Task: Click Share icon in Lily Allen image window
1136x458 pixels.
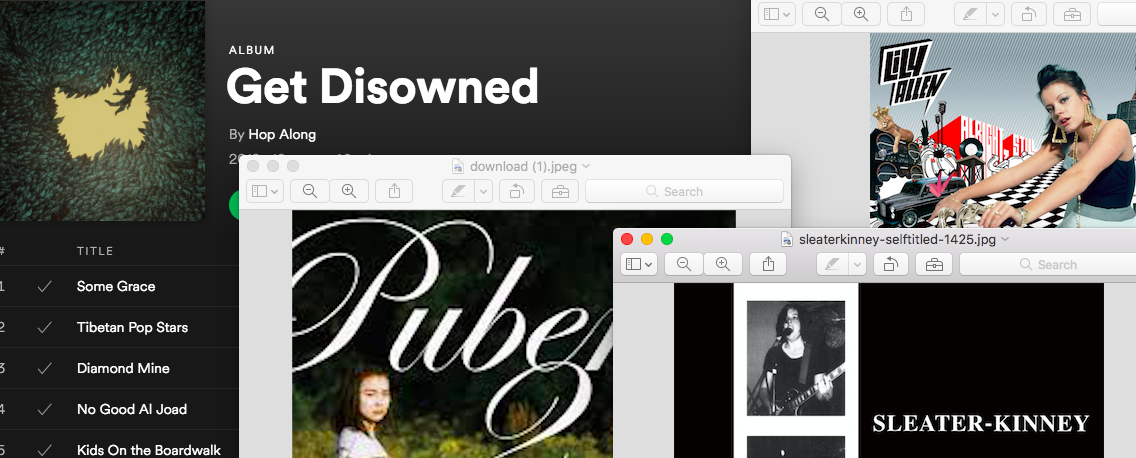Action: tap(906, 14)
